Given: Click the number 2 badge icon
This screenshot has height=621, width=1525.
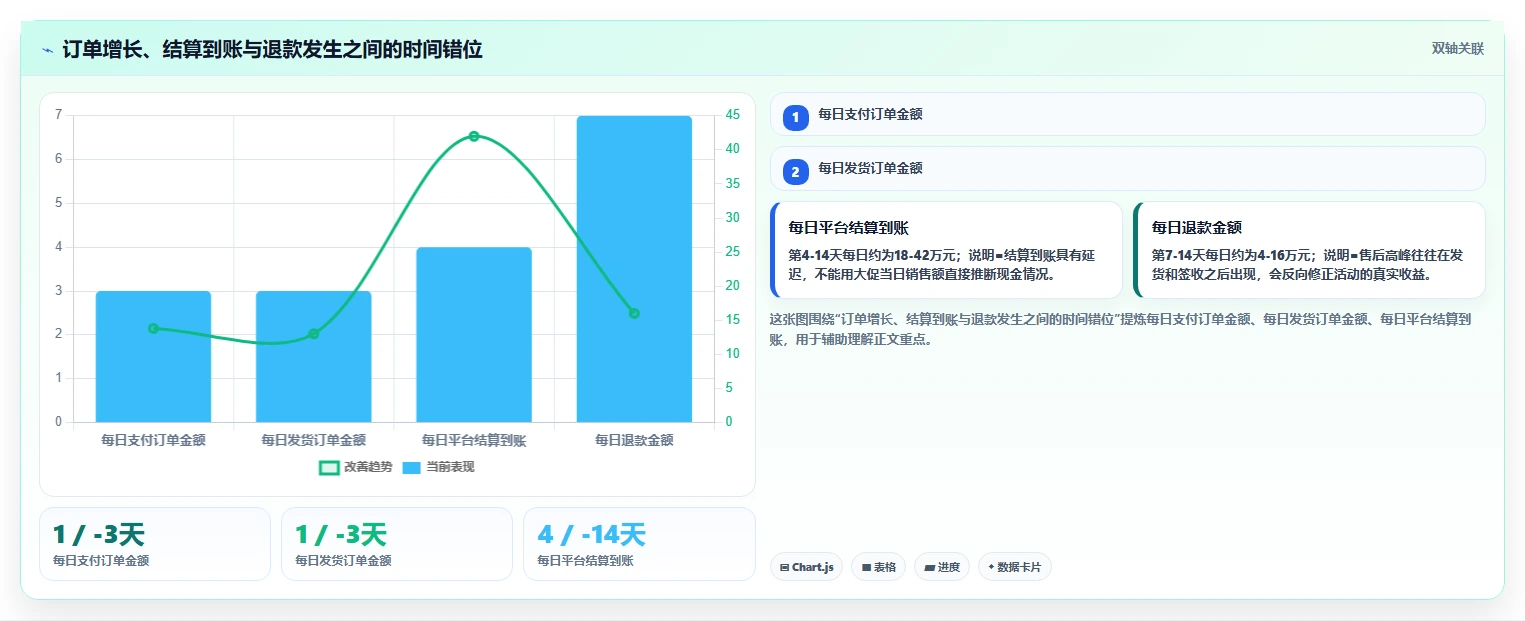Looking at the screenshot, I should (796, 171).
